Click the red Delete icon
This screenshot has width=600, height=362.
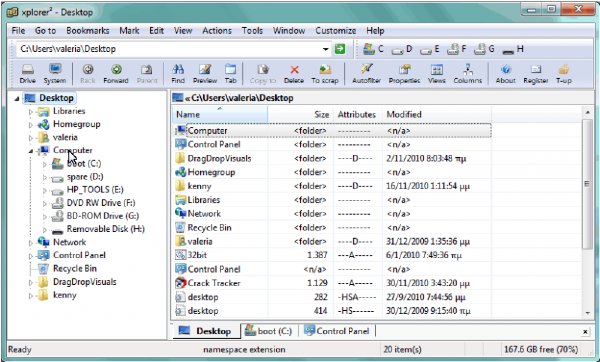(294, 73)
